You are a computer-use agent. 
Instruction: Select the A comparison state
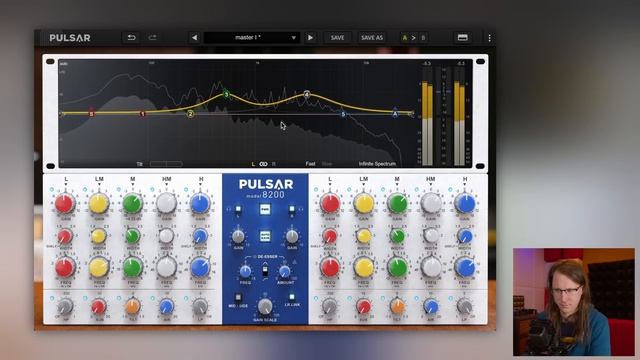click(405, 38)
